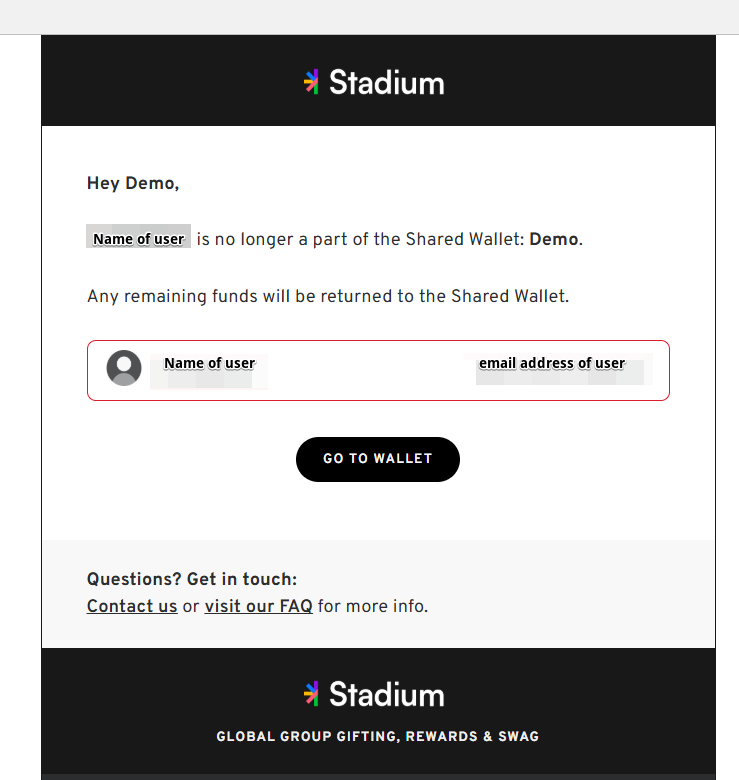Image resolution: width=739 pixels, height=780 pixels.
Task: Click the Questions? Get in touch heading
Action: point(192,579)
